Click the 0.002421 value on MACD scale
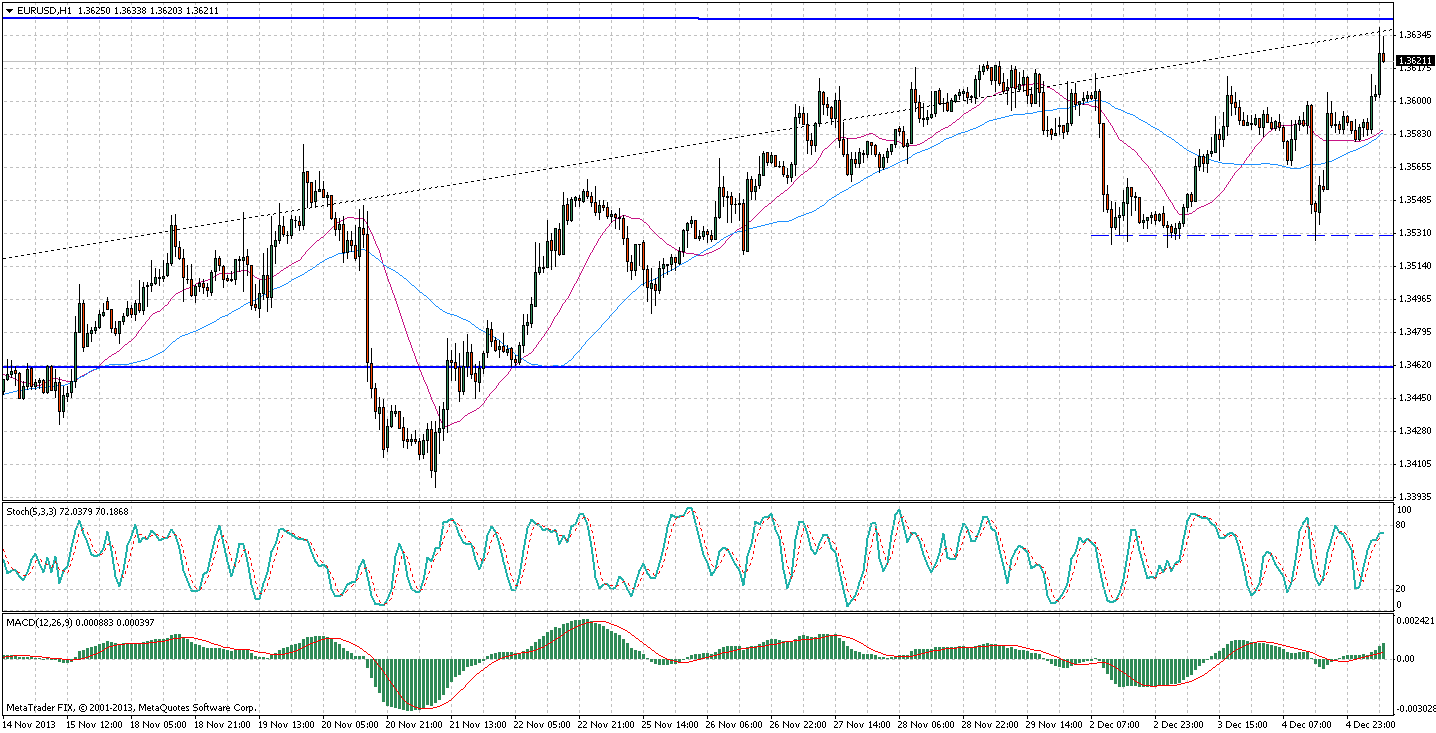 point(1414,623)
